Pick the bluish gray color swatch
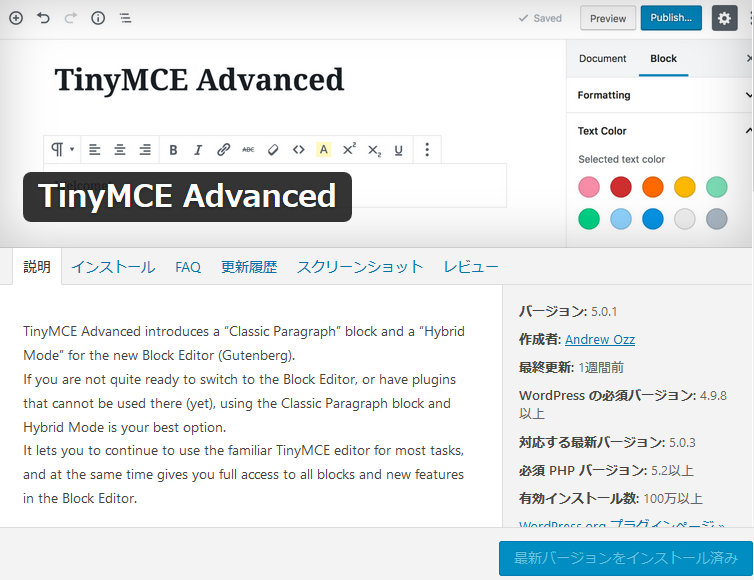The image size is (754, 580). (x=716, y=219)
